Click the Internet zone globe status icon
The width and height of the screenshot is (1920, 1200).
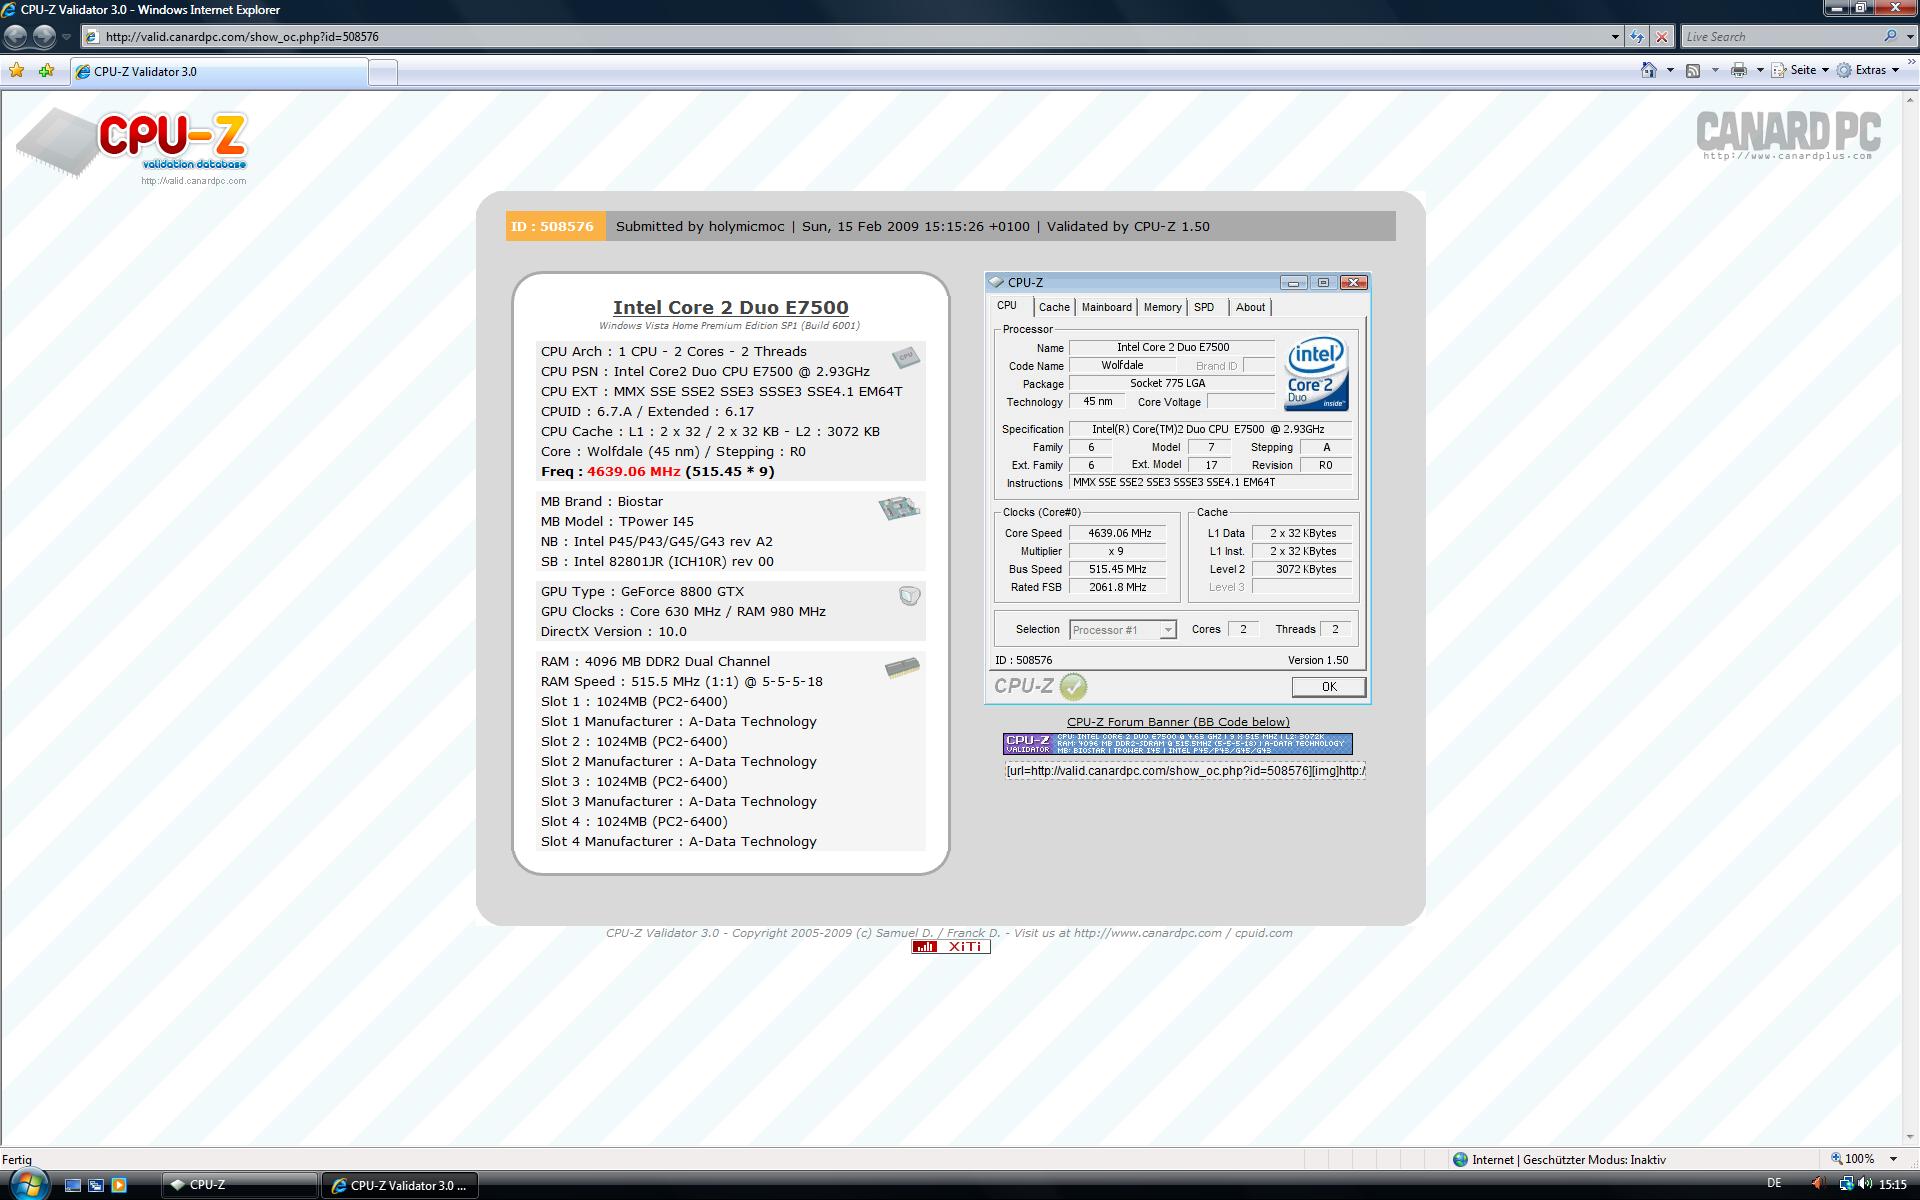pos(1461,1160)
